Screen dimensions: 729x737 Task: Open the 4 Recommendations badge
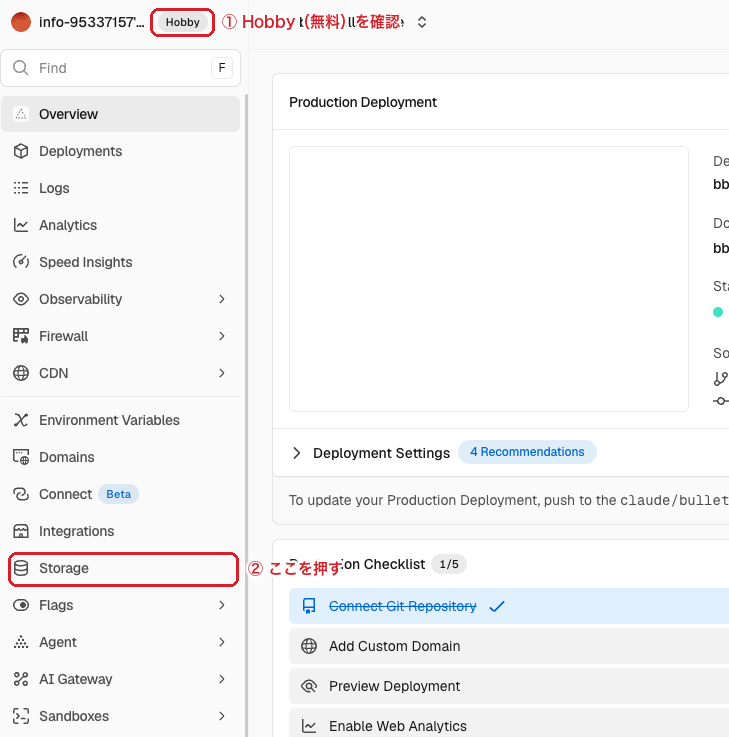(527, 452)
